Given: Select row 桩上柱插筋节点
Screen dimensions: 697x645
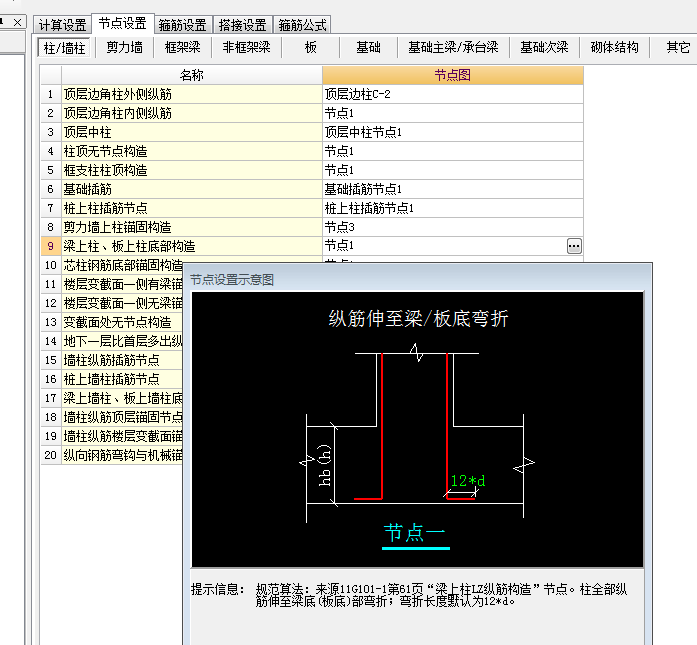Looking at the screenshot, I should coord(192,208).
